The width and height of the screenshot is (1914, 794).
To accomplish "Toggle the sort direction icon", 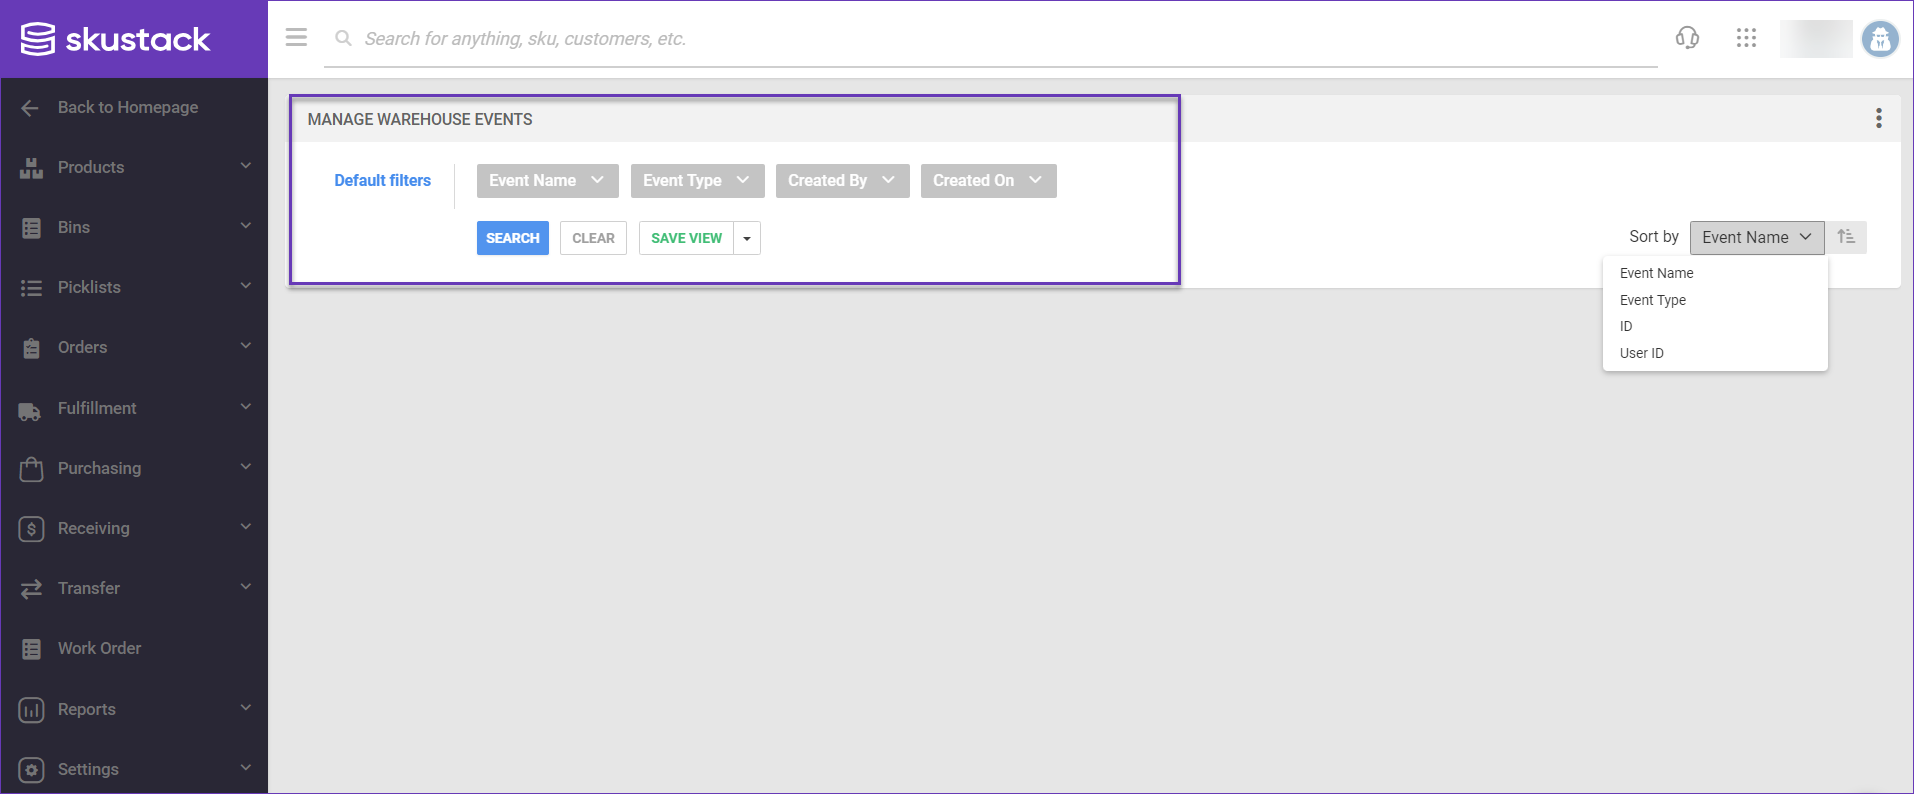I will [1846, 237].
